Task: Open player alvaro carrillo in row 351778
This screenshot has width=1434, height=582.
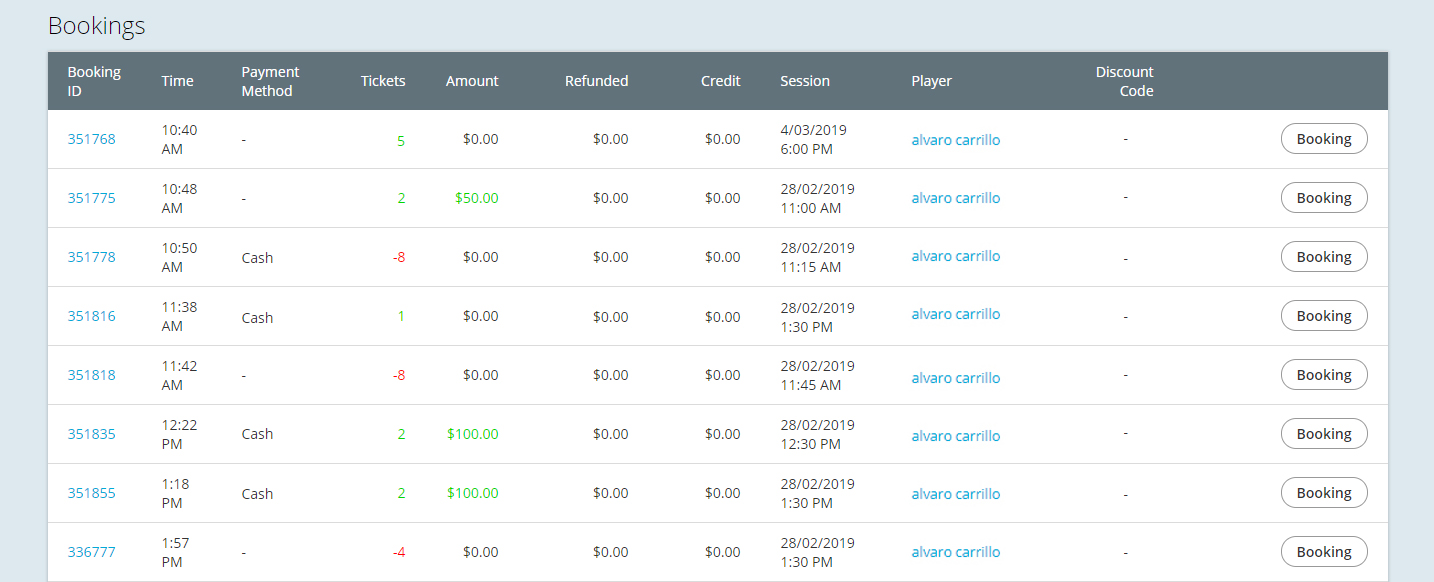Action: 955,256
